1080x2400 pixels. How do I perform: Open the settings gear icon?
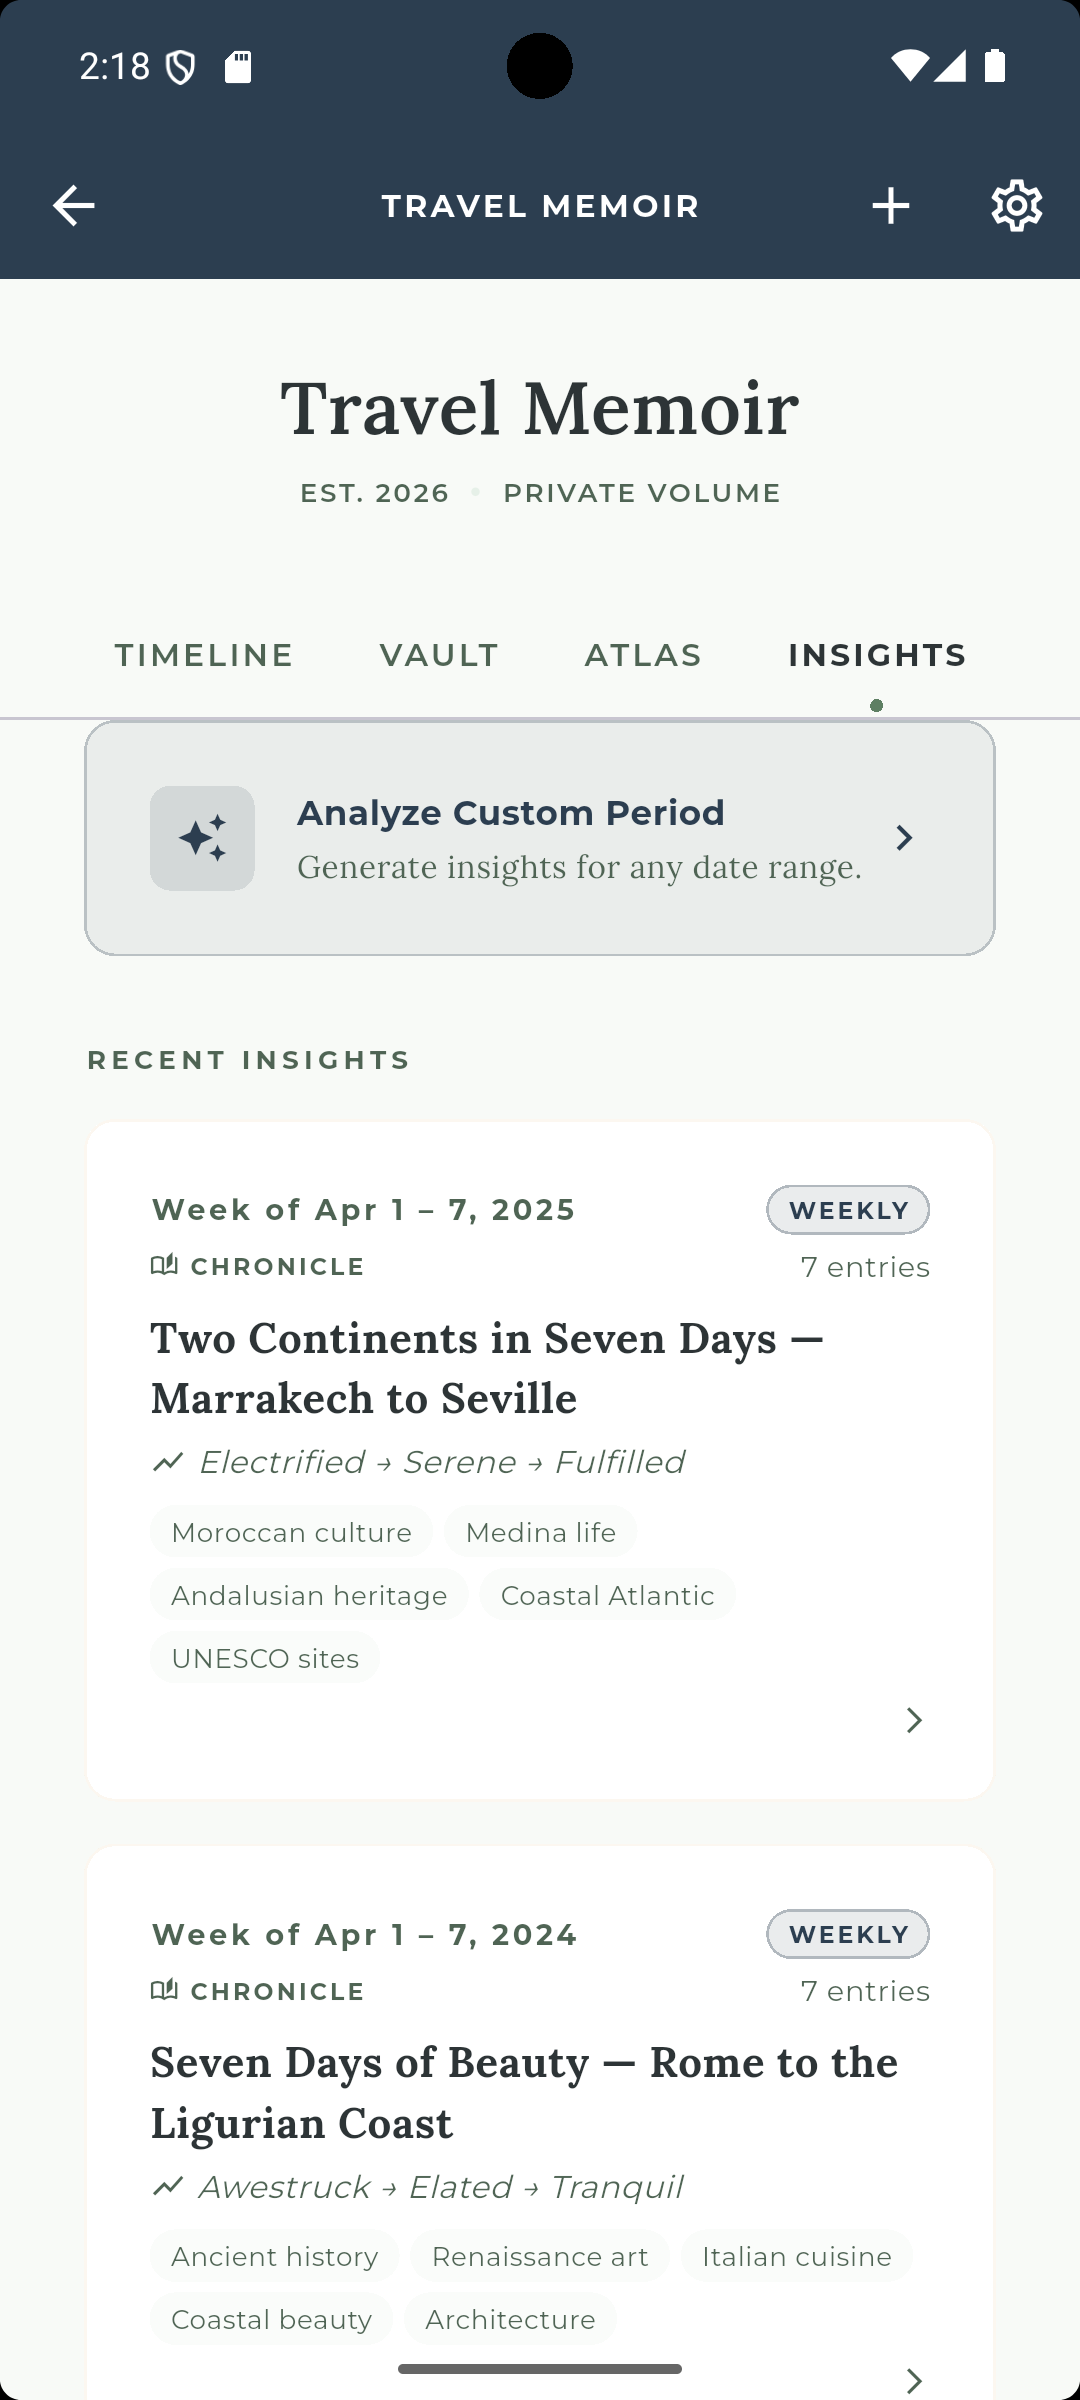point(1016,206)
